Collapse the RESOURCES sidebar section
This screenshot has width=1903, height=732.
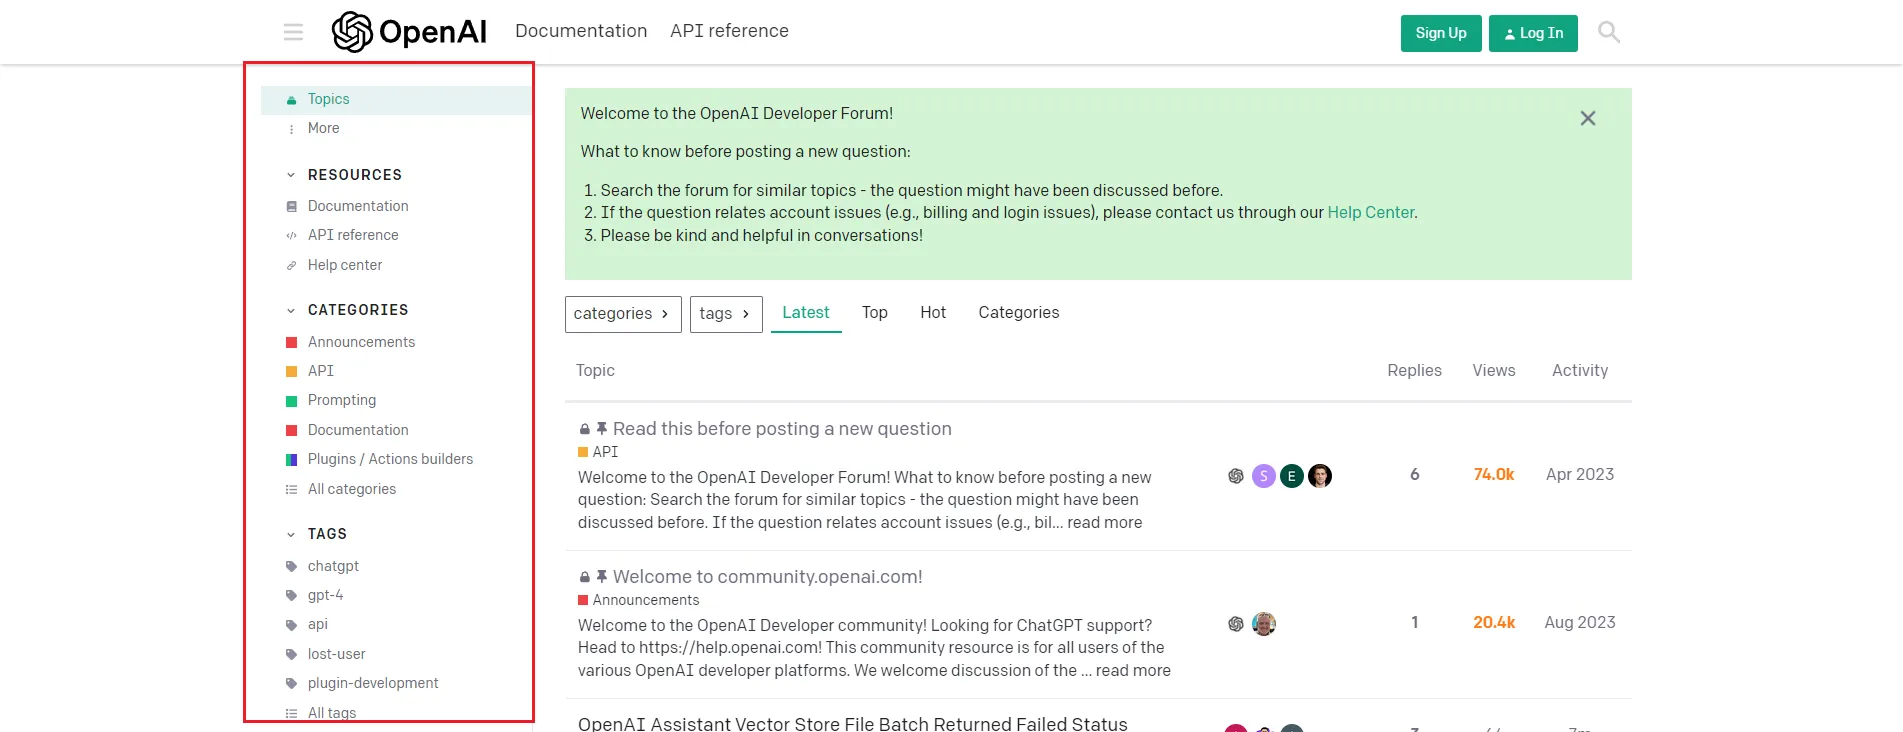pos(291,175)
